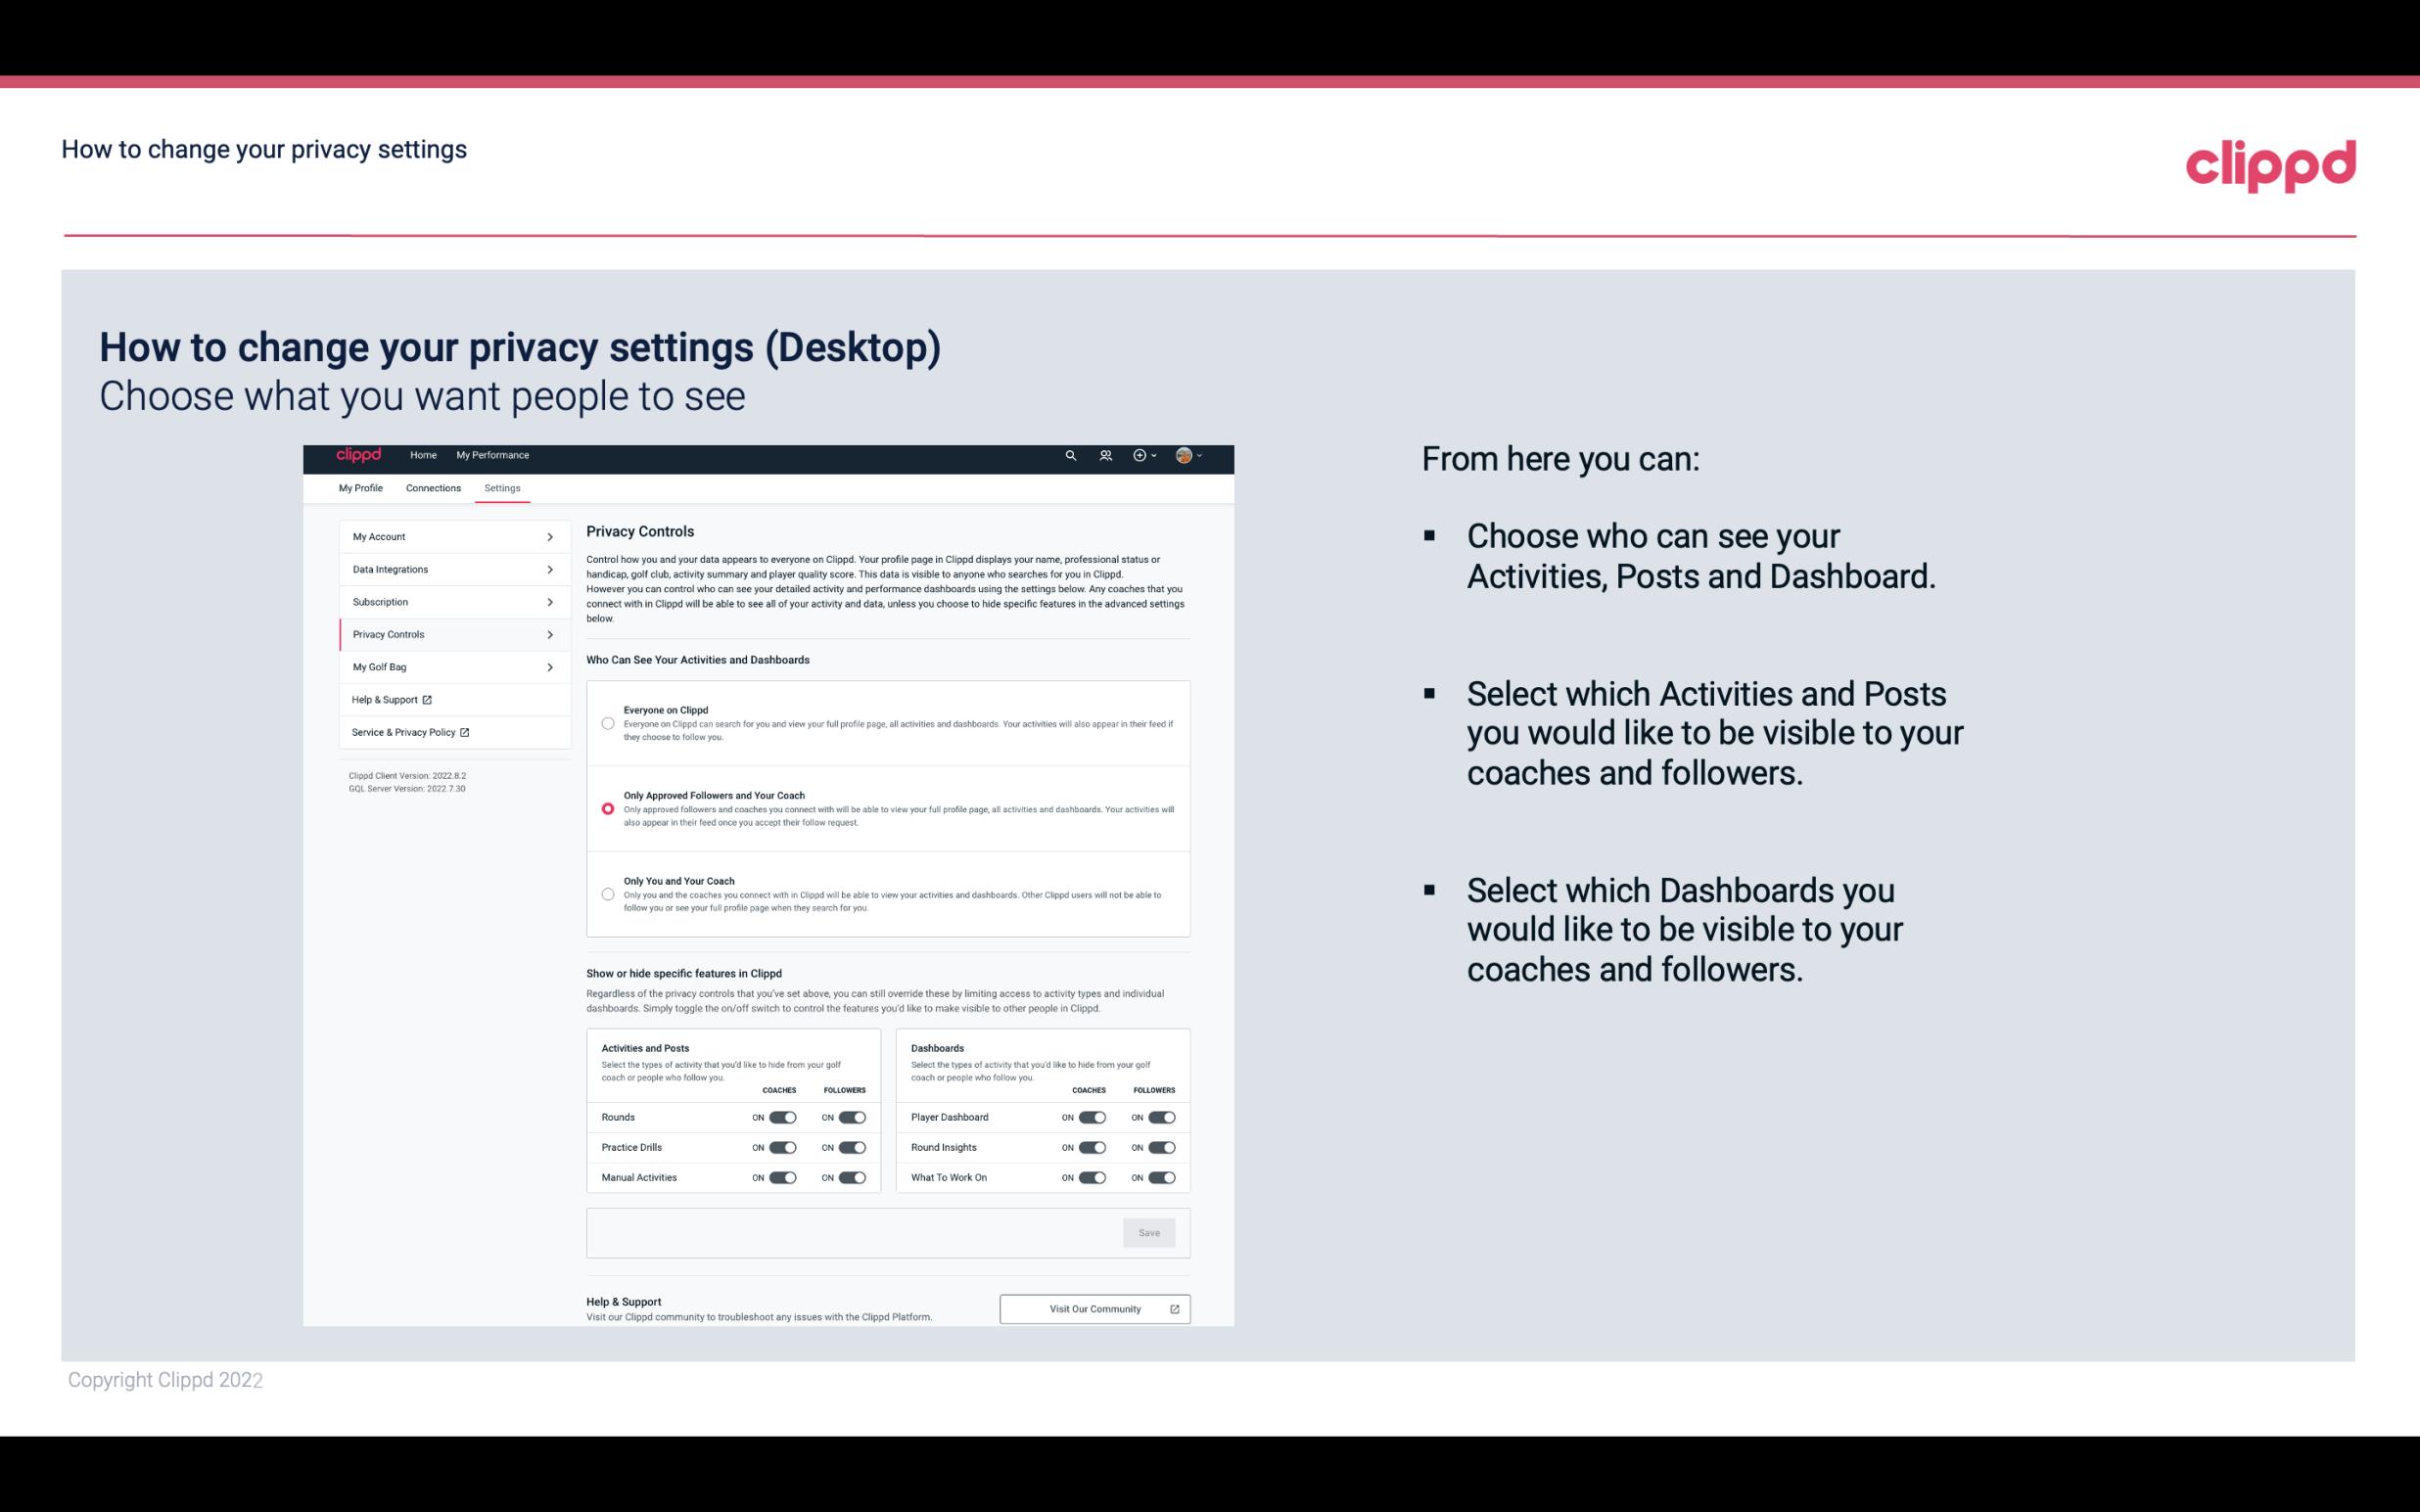Select the Settings tab in profile navigation
This screenshot has width=2420, height=1512.
point(502,487)
